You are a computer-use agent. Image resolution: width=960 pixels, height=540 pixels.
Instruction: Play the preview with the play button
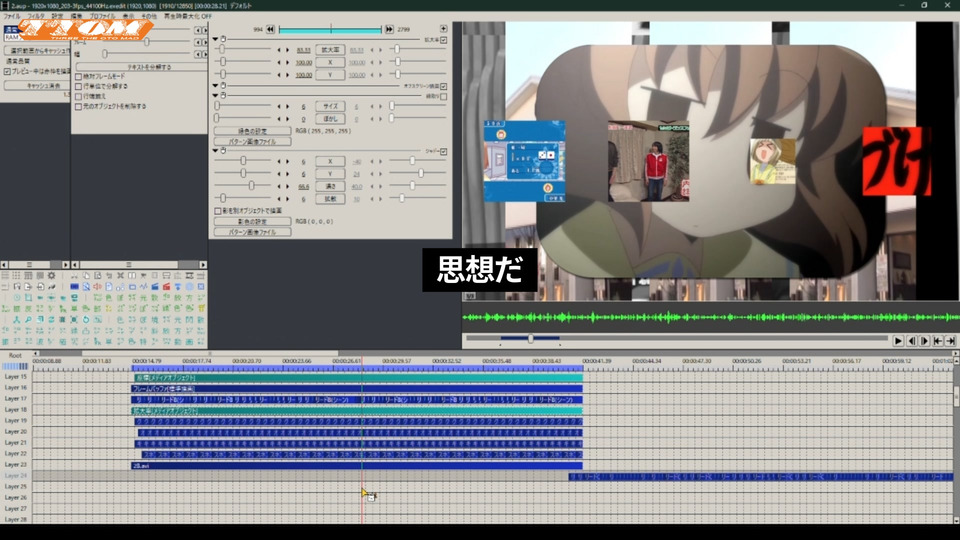click(x=898, y=341)
